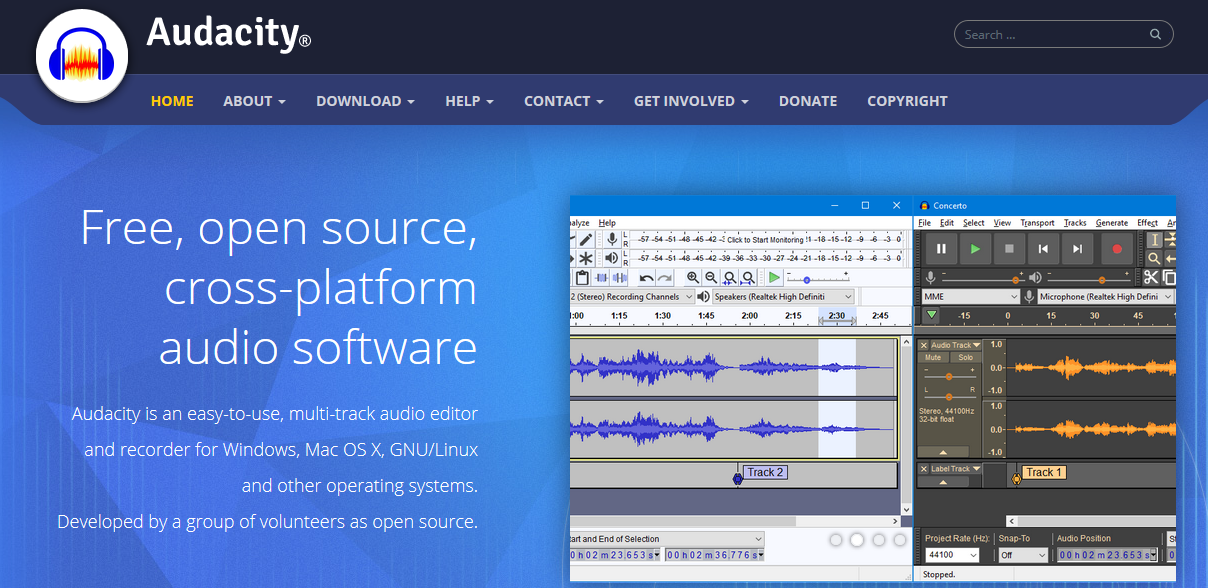Open the Recording Channels dropdown

click(632, 297)
